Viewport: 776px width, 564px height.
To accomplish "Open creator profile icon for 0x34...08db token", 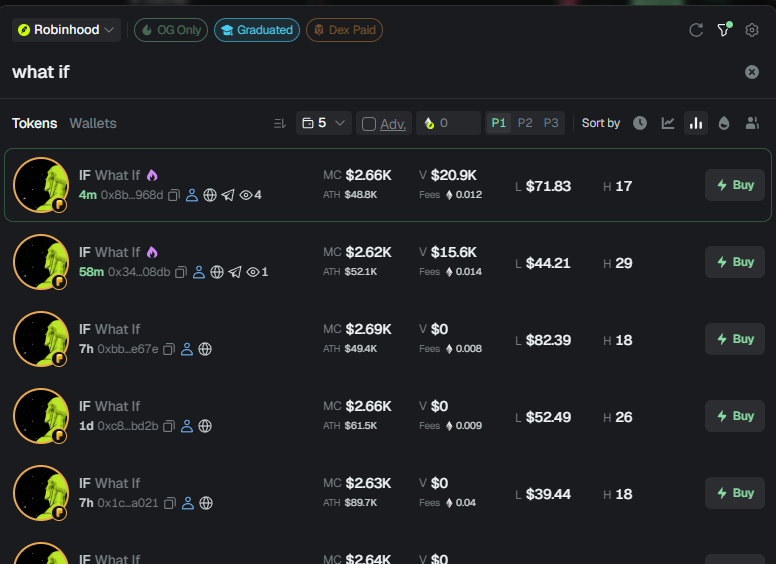I will 199,272.
